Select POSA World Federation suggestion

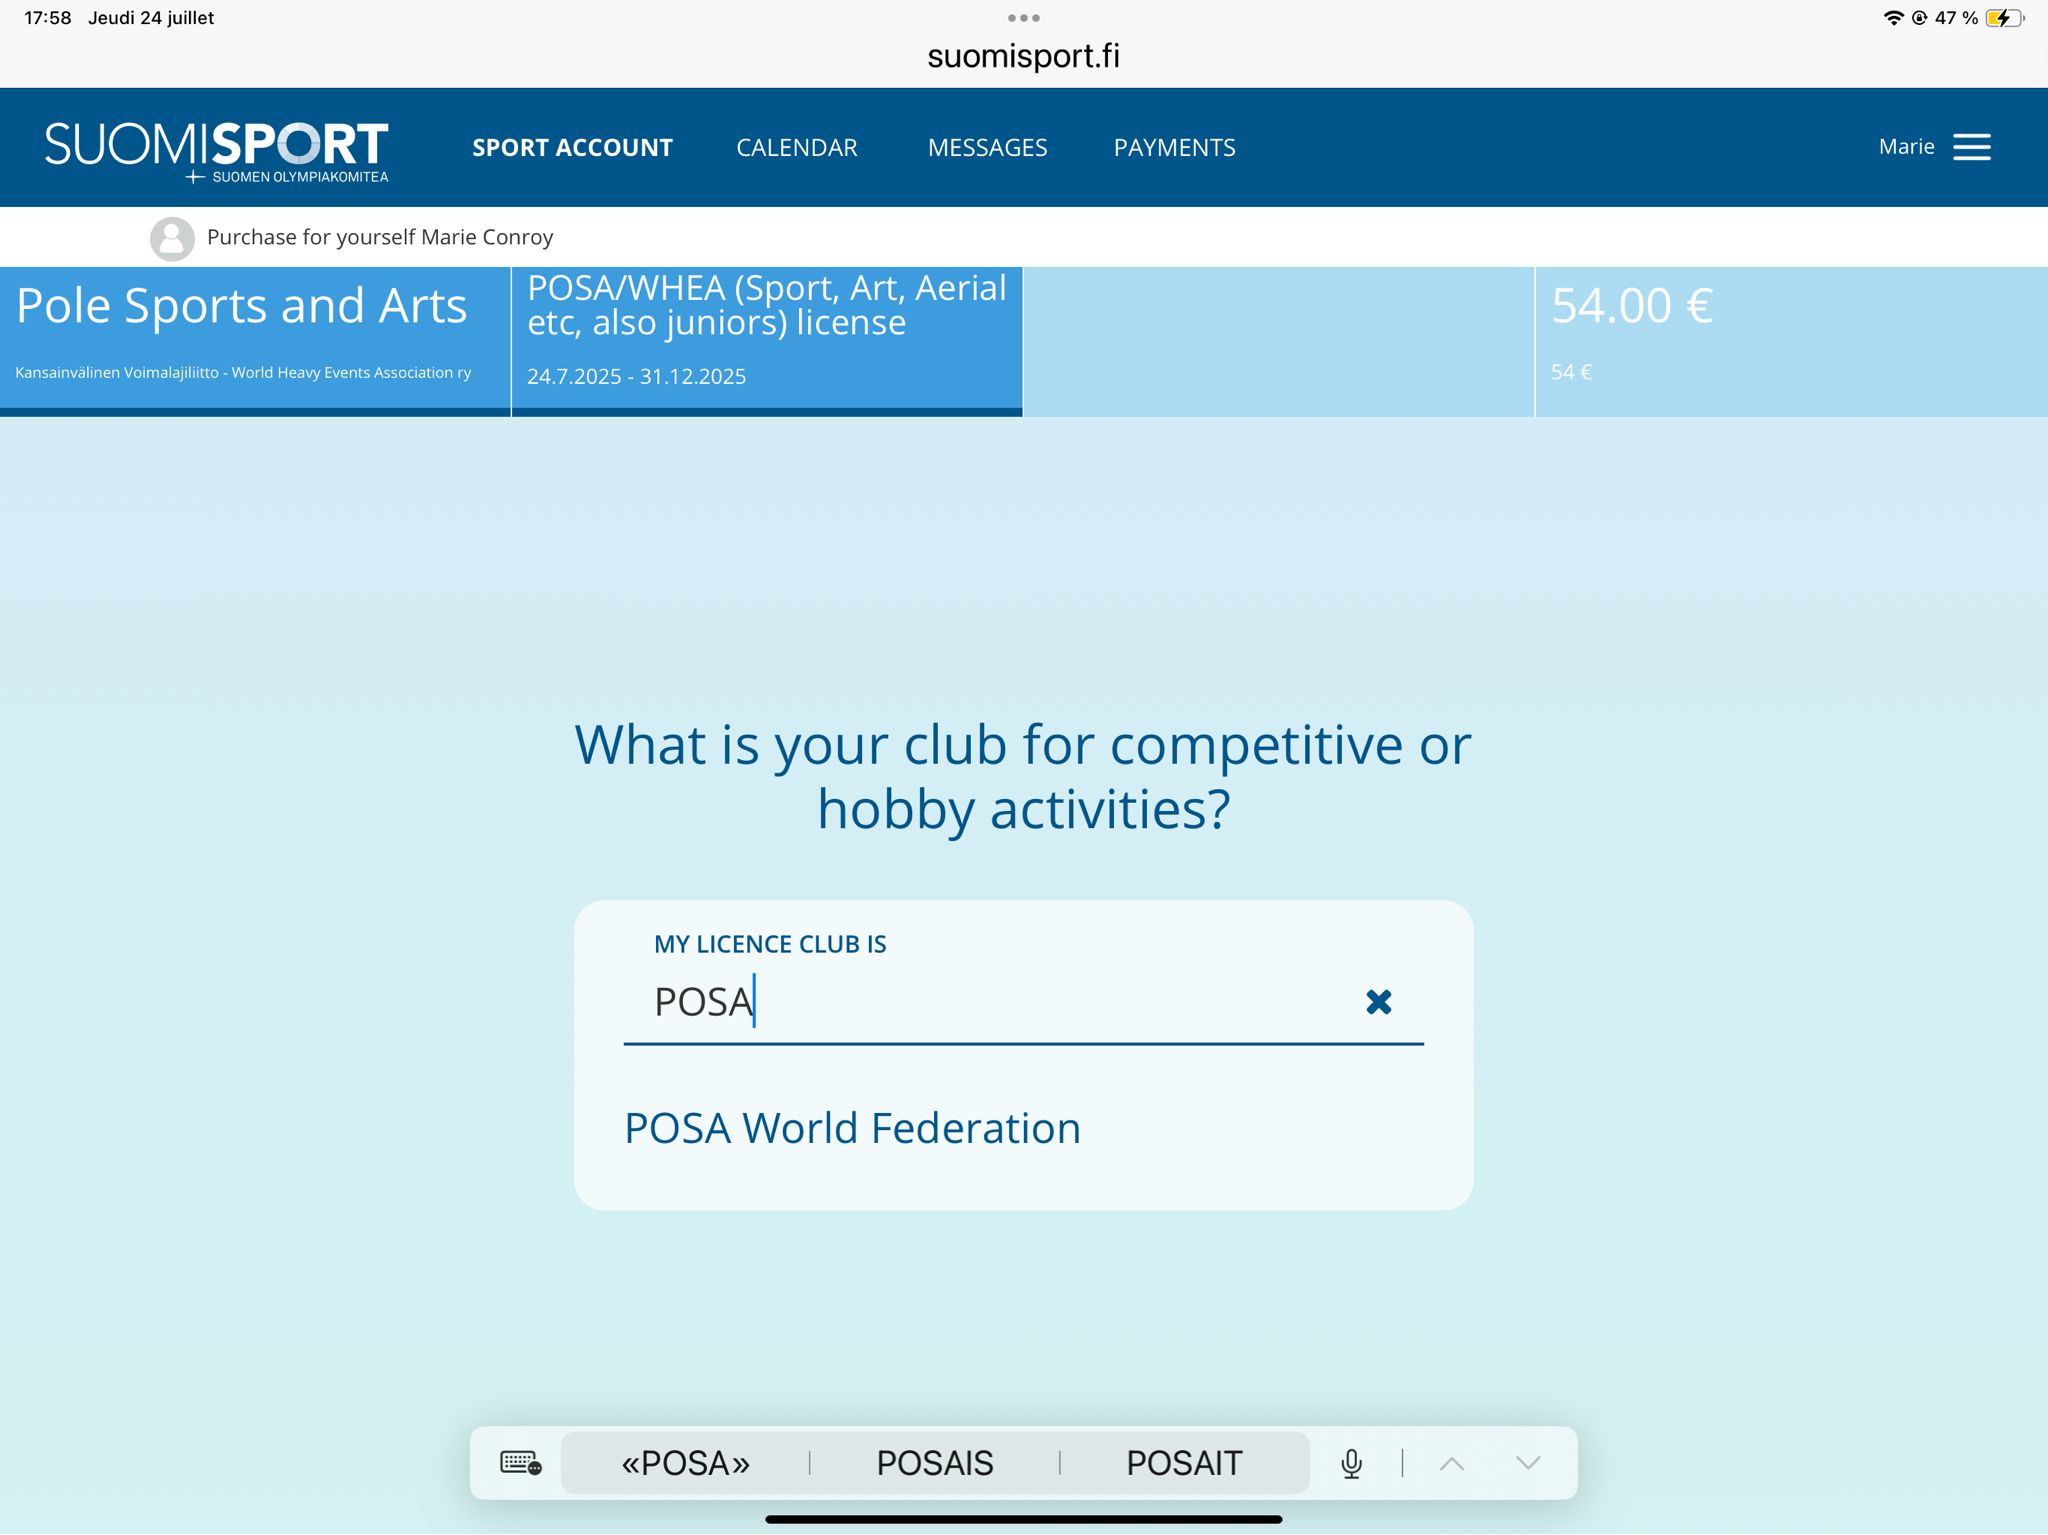point(852,1128)
